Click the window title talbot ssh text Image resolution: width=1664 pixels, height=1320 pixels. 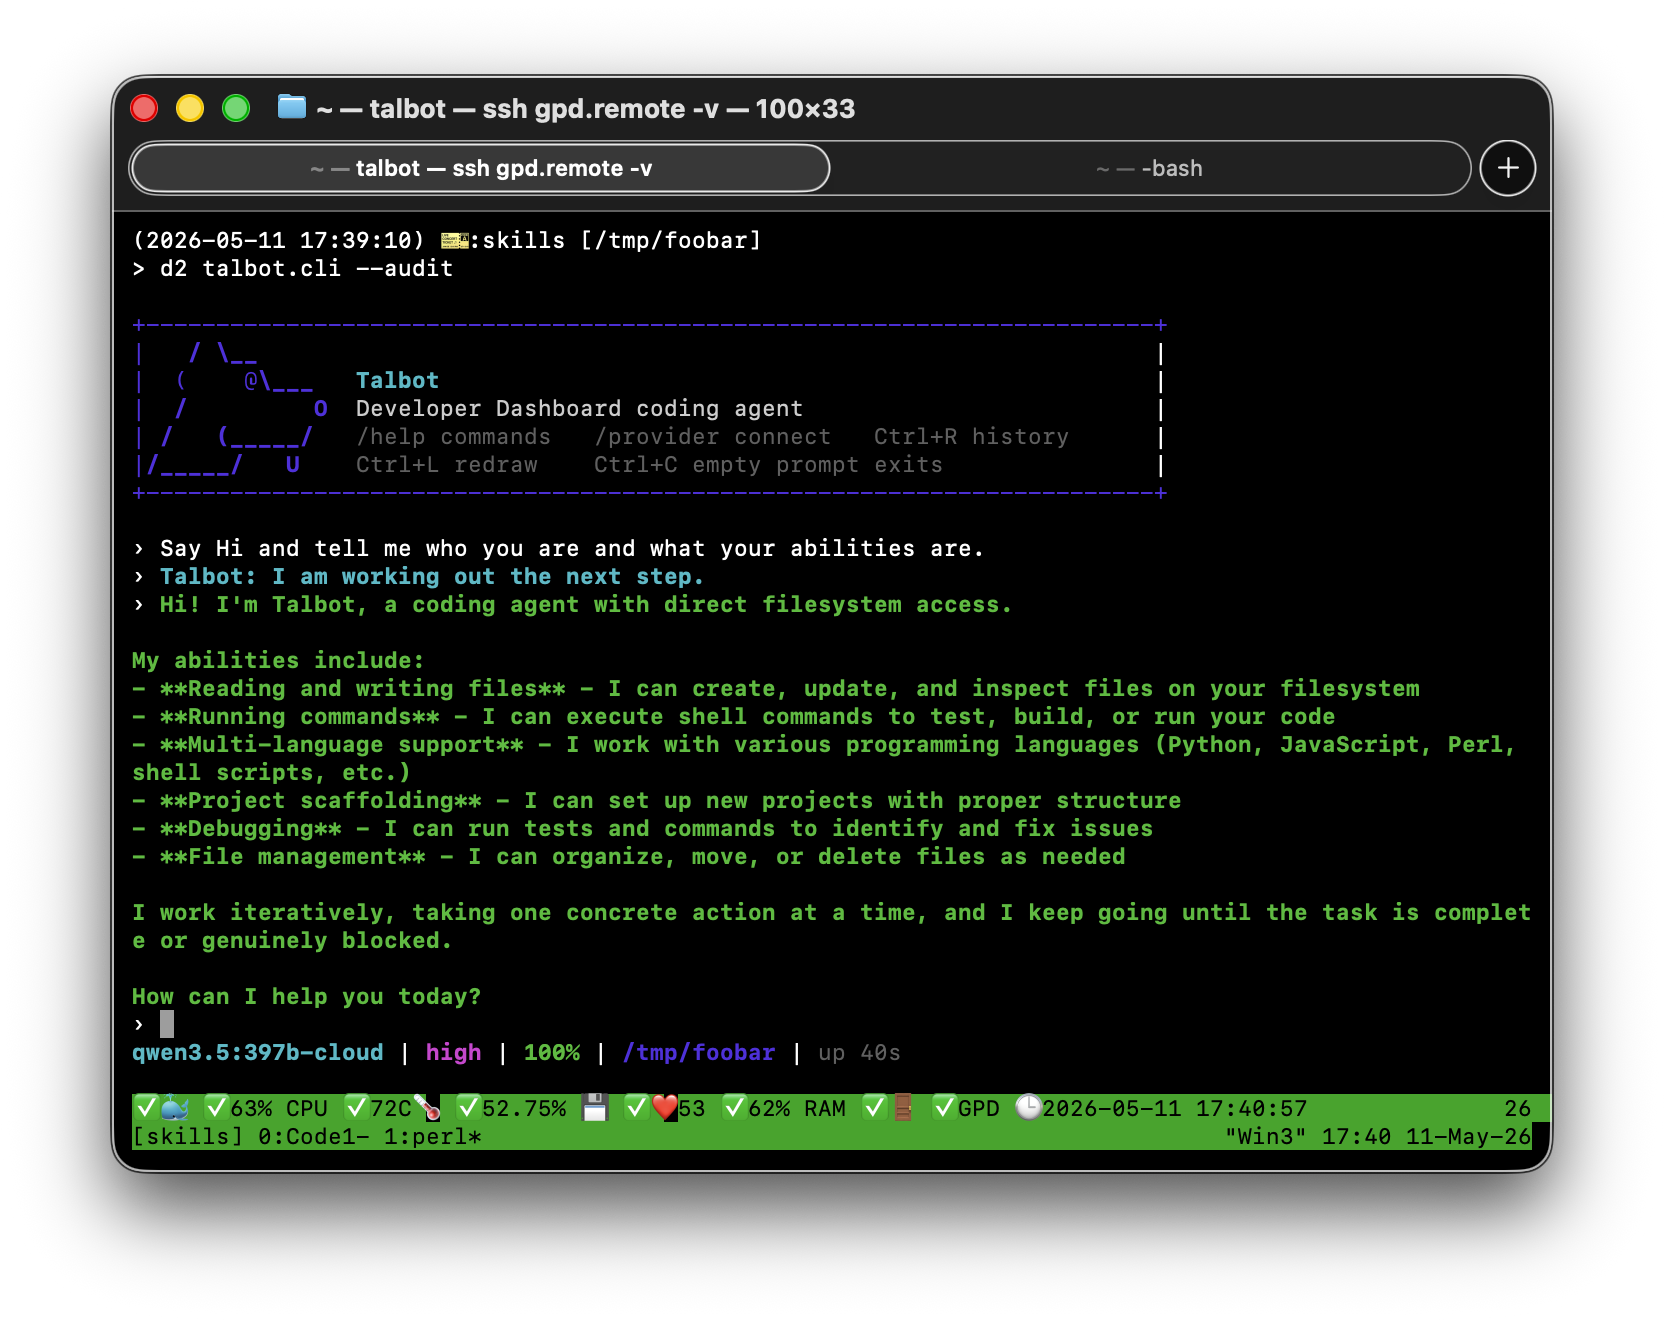pyautogui.click(x=586, y=108)
